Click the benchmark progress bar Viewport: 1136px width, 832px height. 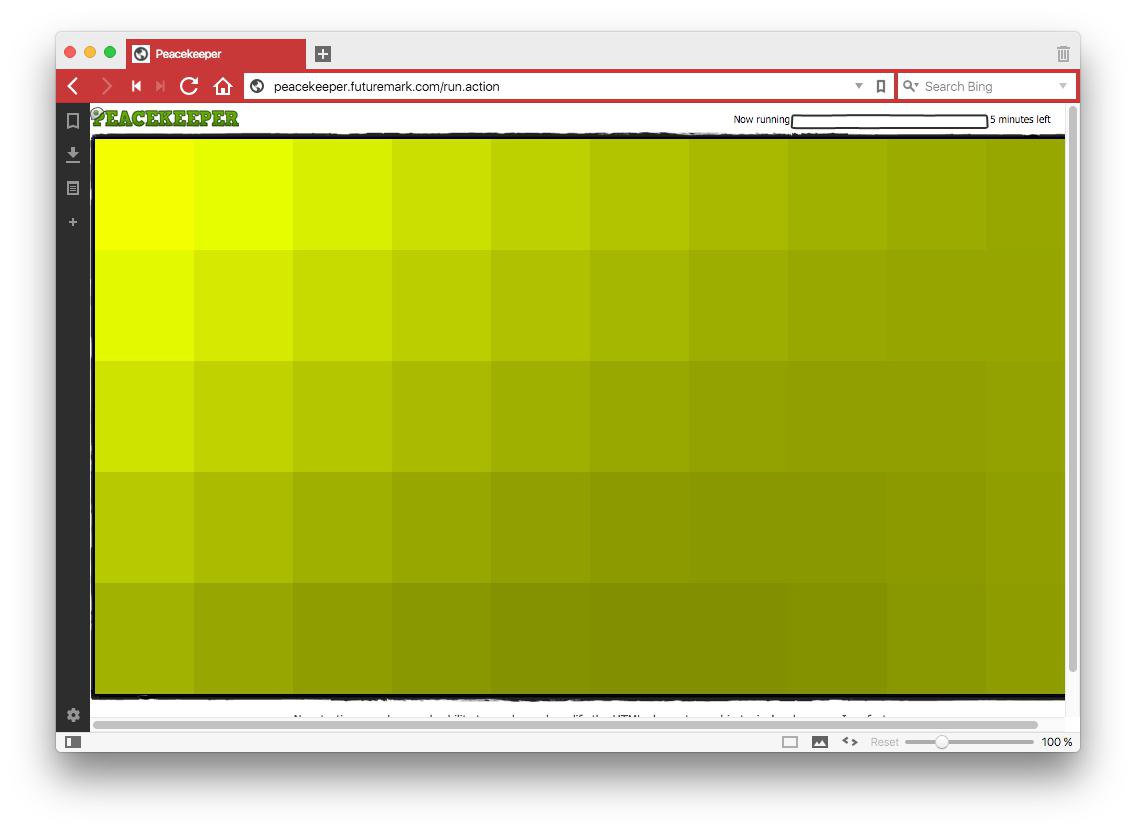click(889, 121)
